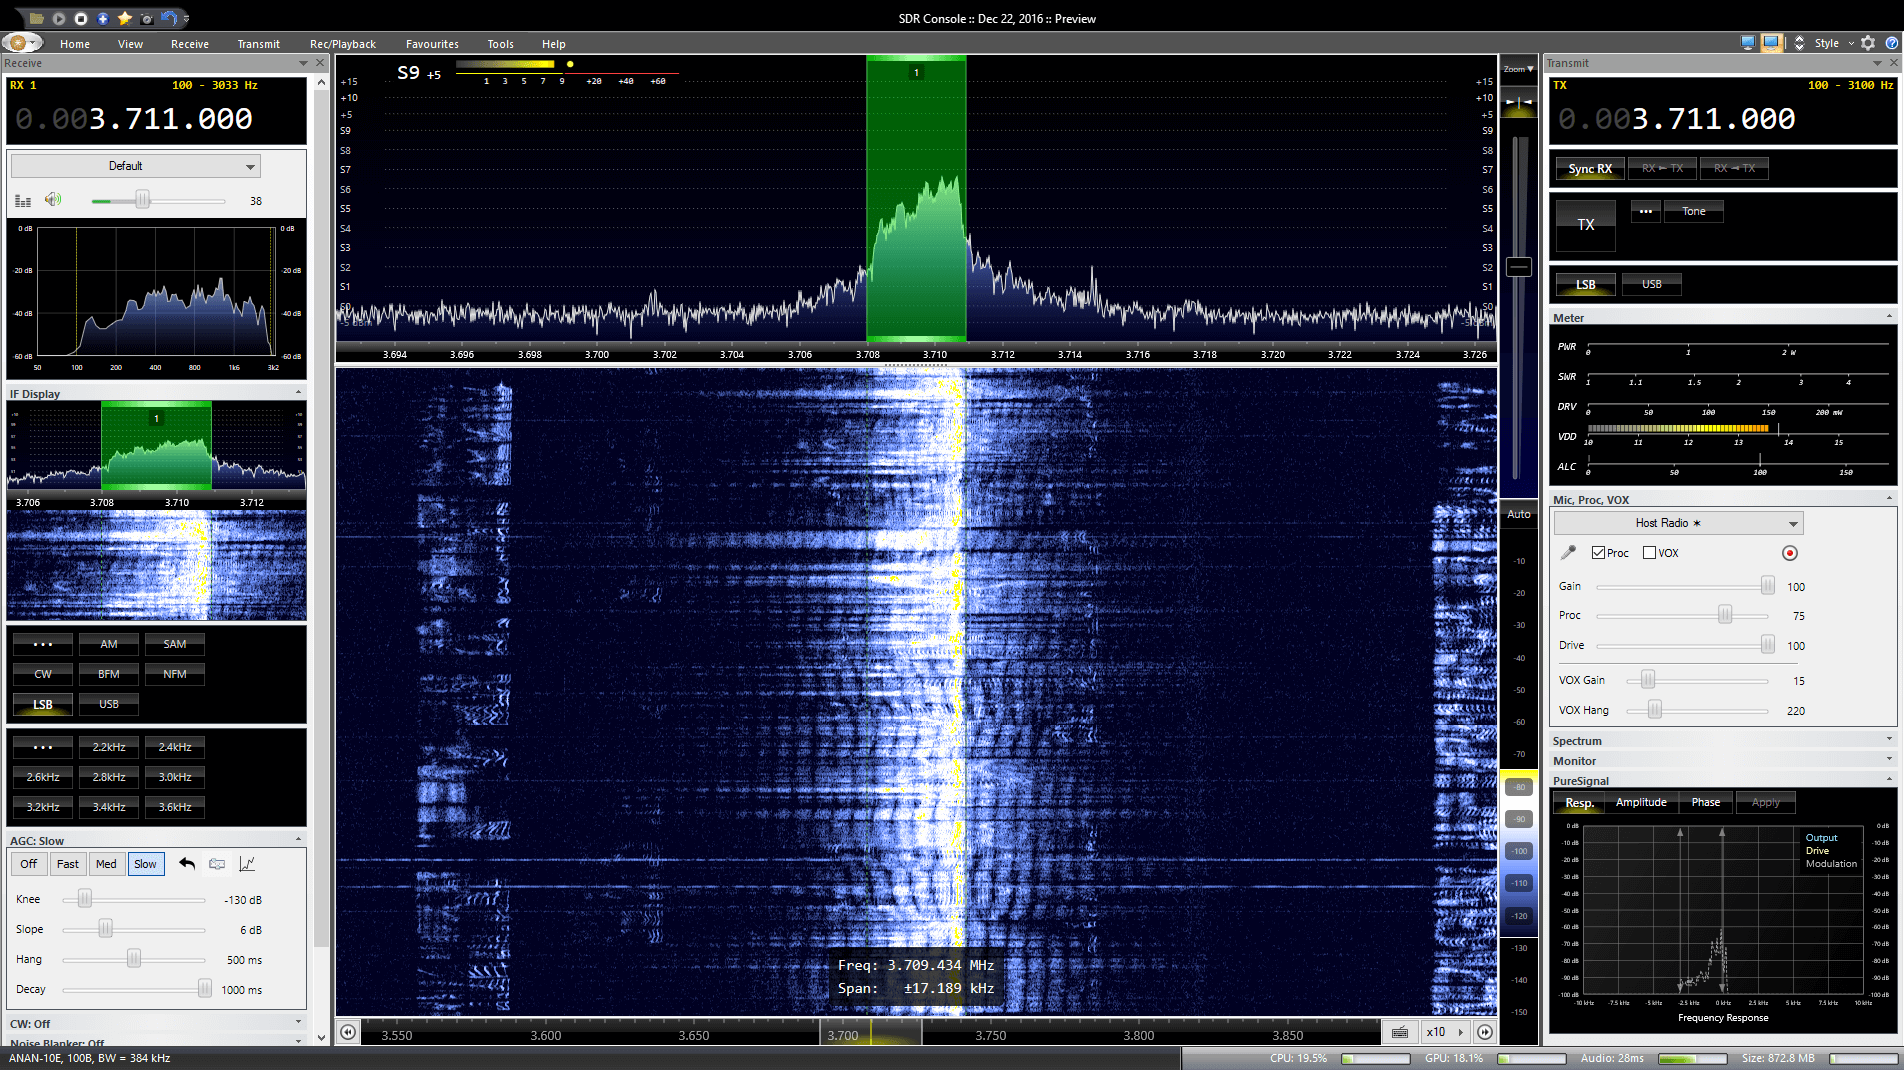
Task: Click the microphone icon in Mic, Proc, VOX
Action: tap(1567, 552)
